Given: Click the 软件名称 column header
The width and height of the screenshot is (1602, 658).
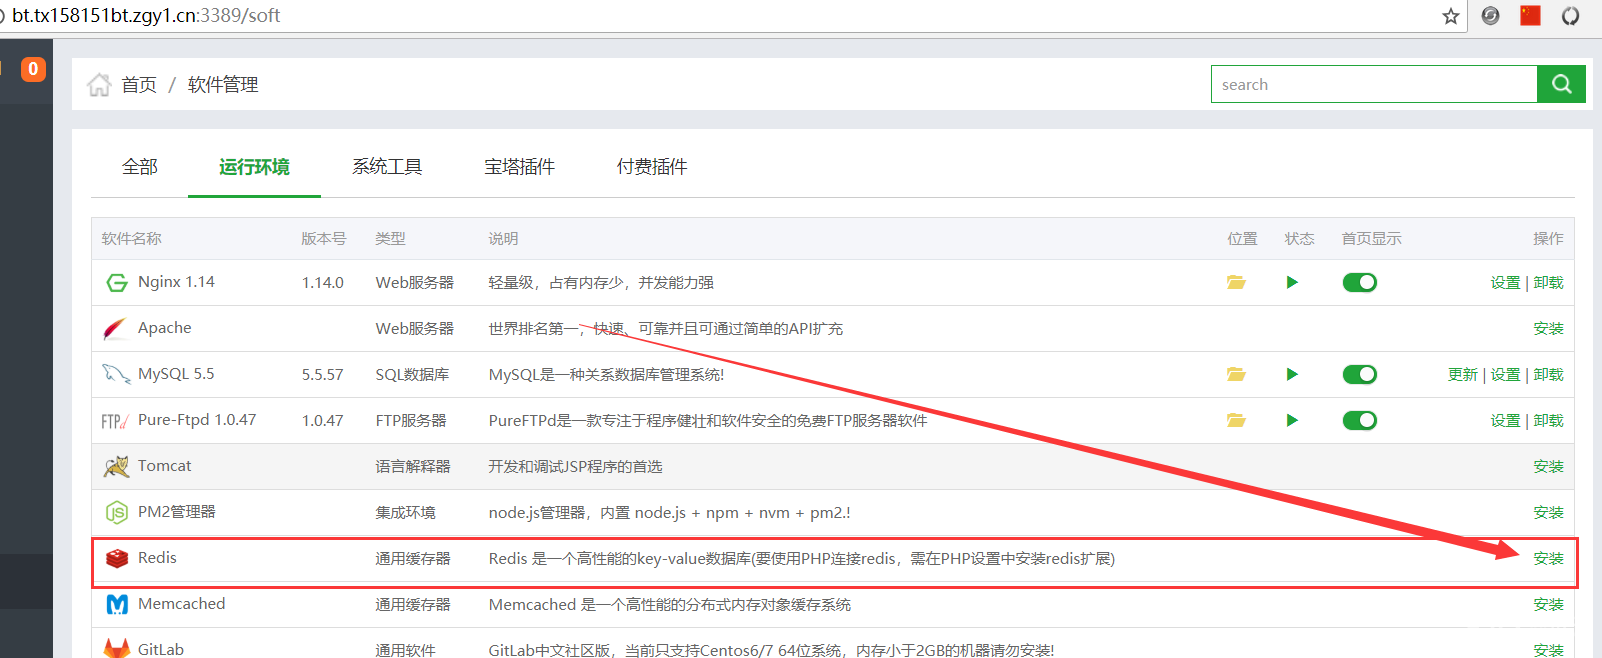Looking at the screenshot, I should click(132, 239).
